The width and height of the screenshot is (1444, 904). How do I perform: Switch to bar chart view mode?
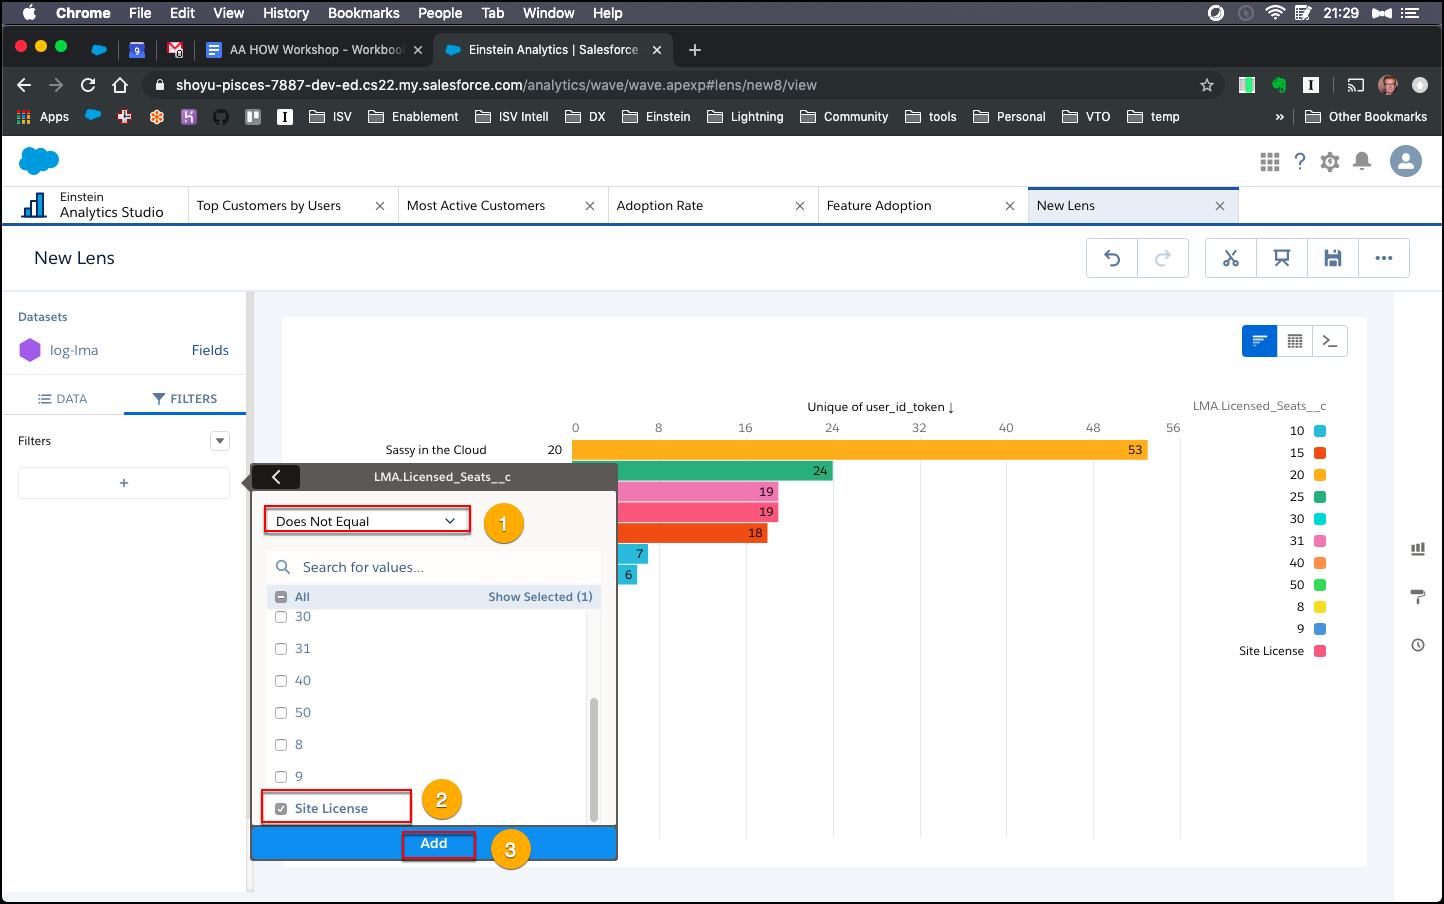[1260, 341]
